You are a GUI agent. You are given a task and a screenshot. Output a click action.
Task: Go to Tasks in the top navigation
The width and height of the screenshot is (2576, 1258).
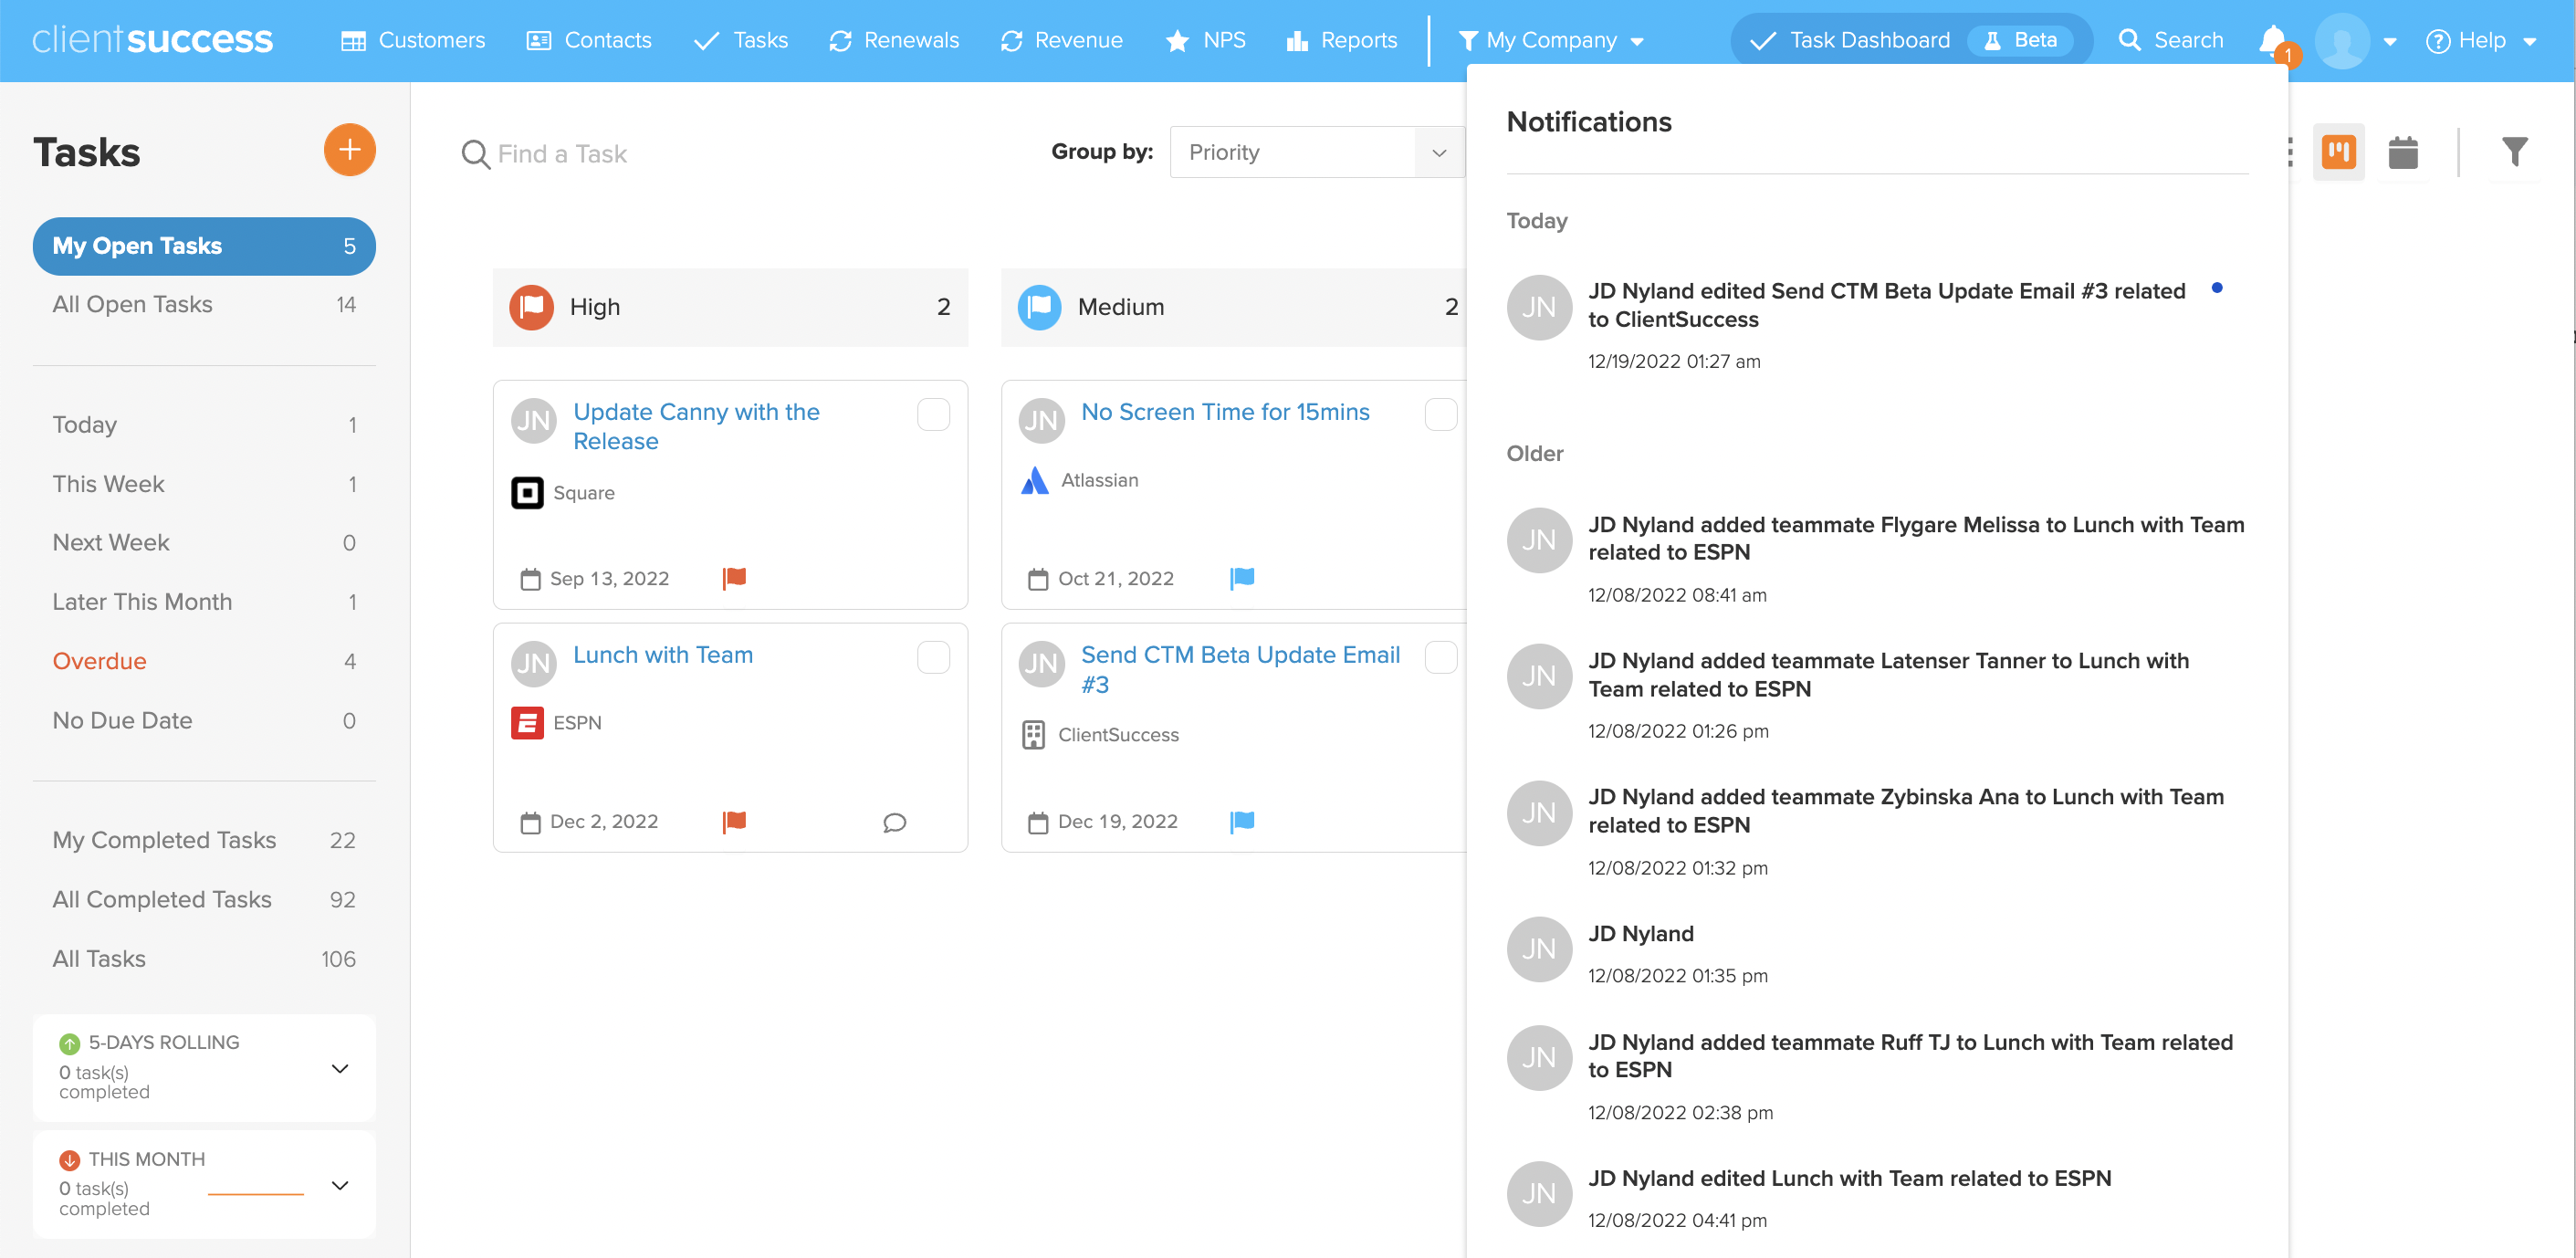coord(741,41)
